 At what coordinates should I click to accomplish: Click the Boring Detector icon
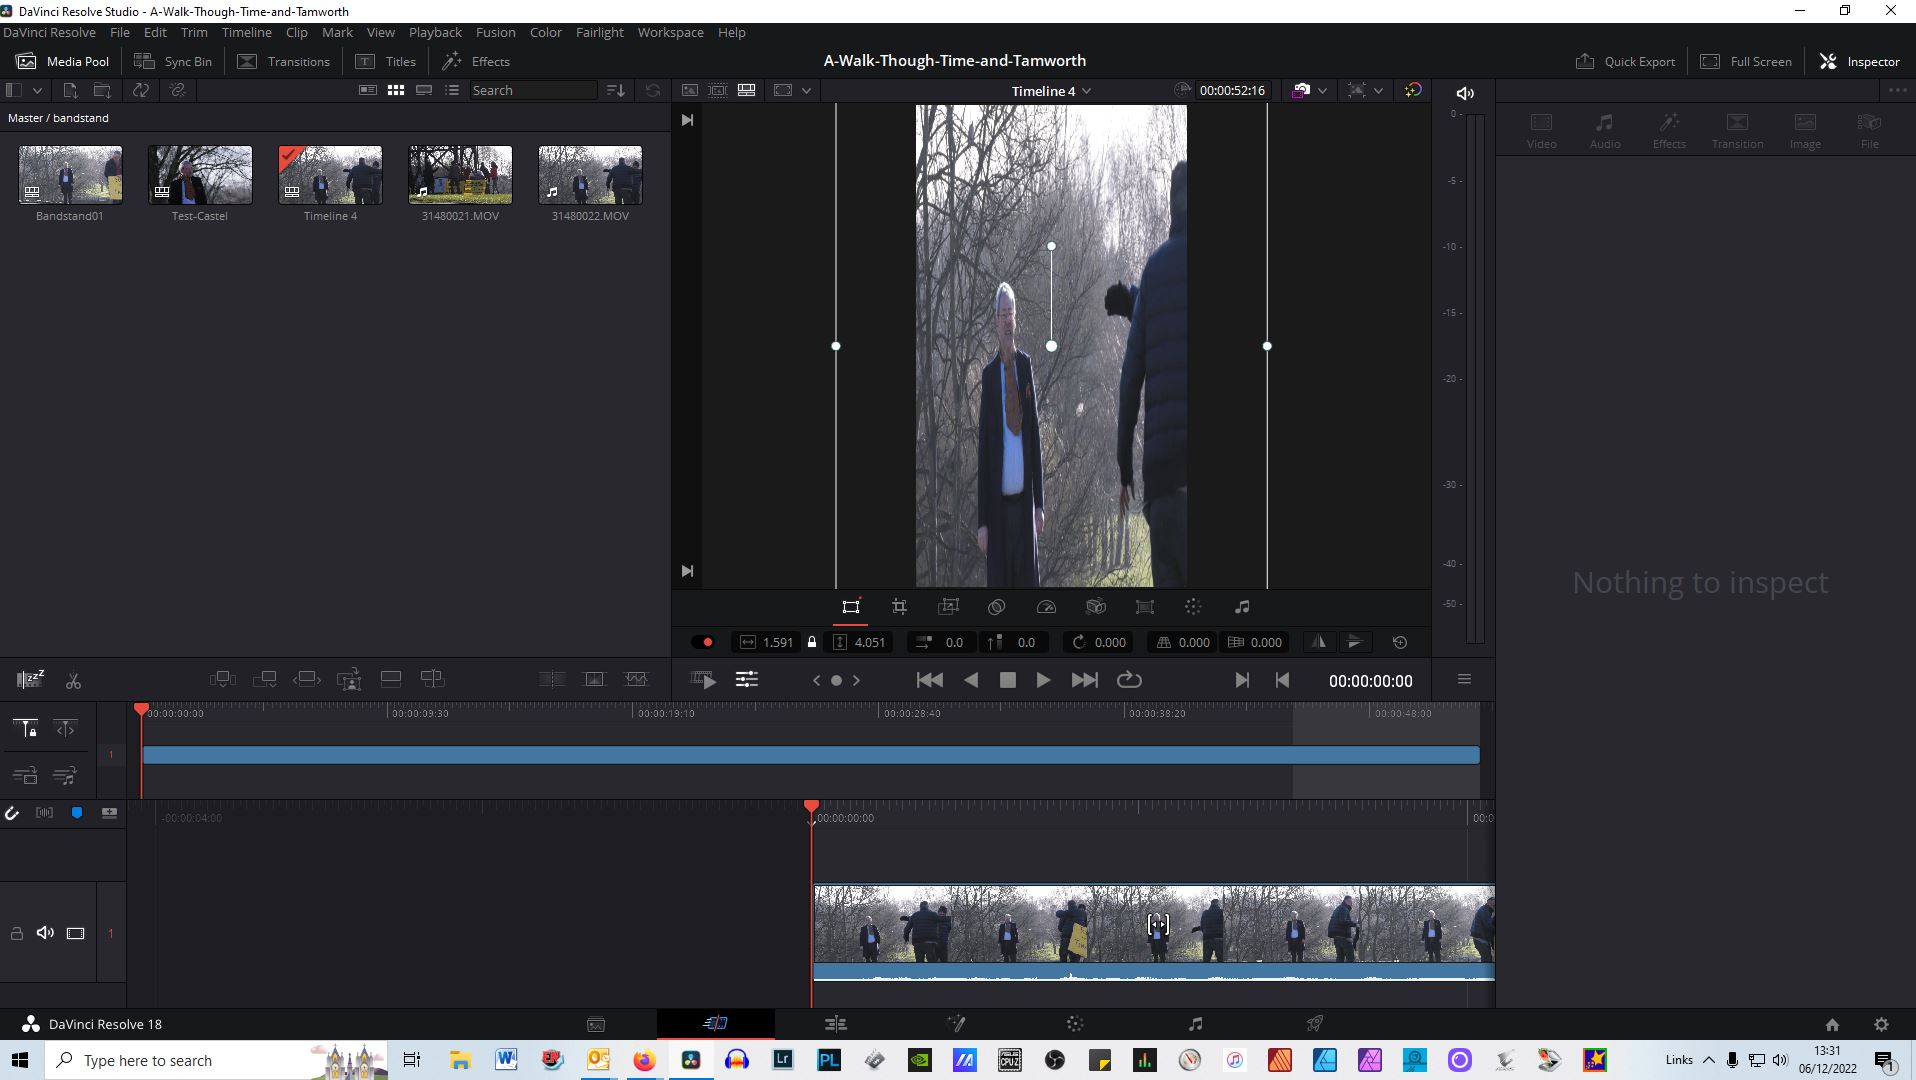pos(31,680)
